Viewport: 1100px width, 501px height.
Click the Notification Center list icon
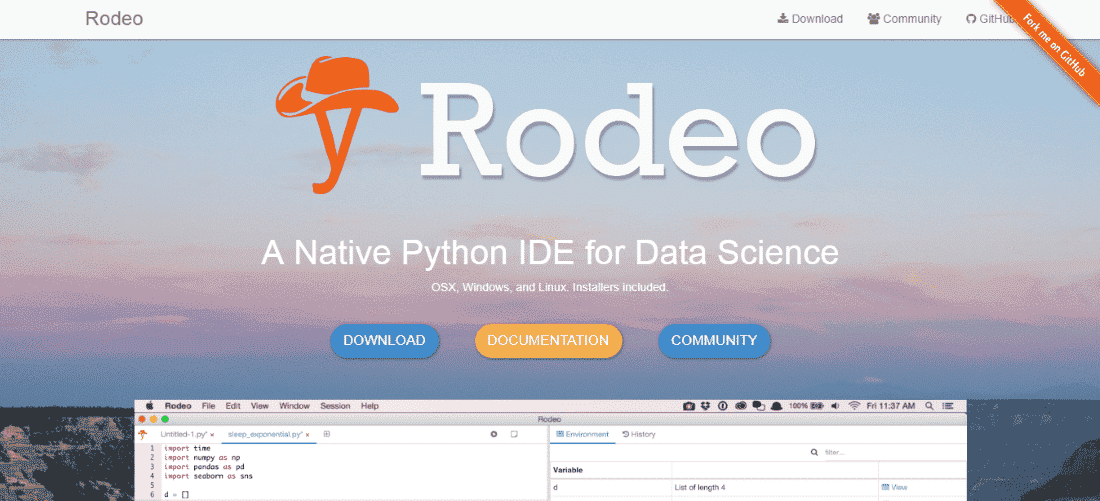948,406
